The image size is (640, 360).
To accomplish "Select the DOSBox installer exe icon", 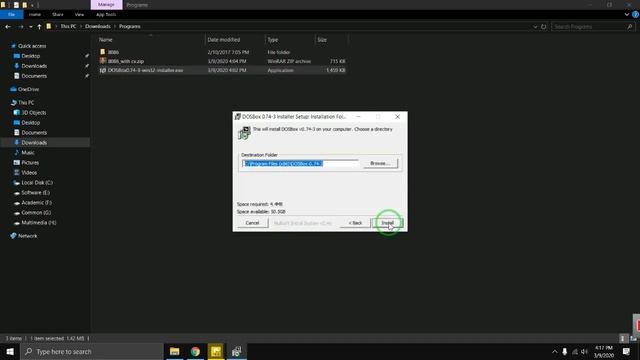I will coord(102,70).
